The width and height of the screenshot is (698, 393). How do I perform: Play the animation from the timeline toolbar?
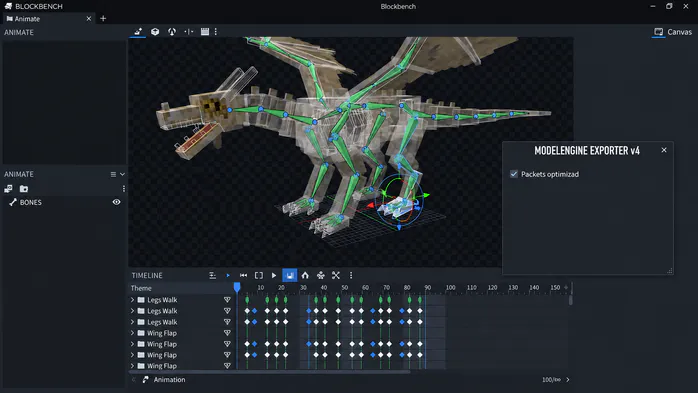point(274,276)
